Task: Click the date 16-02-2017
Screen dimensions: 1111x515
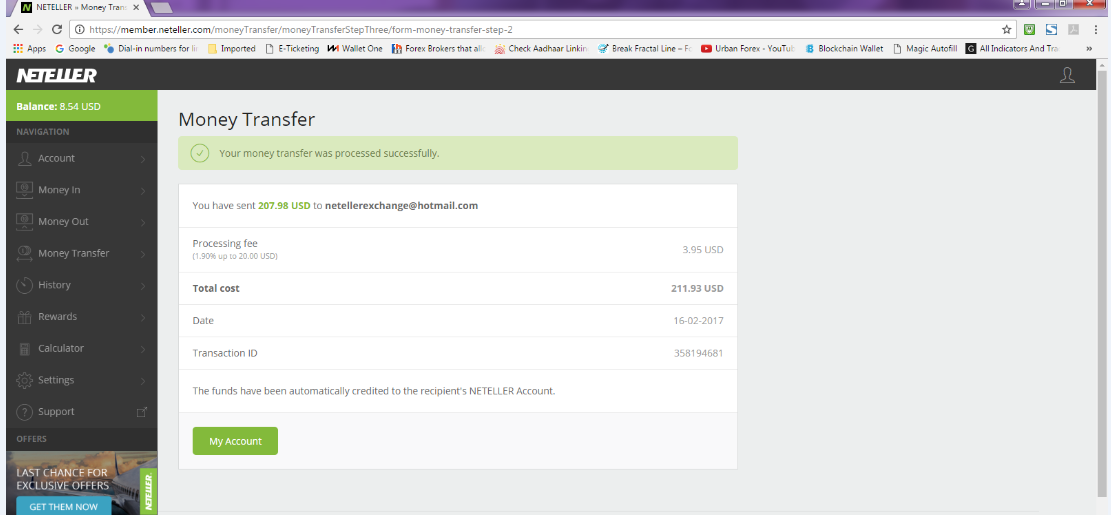Action: [699, 321]
